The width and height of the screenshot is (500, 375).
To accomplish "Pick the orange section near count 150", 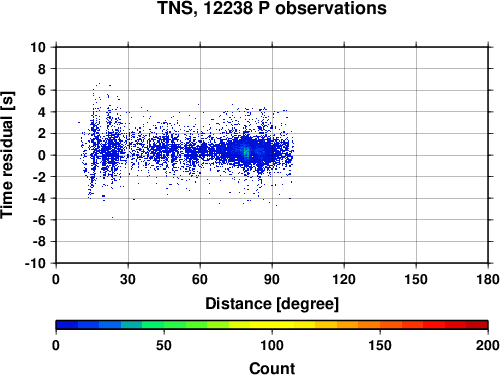I will (x=380, y=325).
